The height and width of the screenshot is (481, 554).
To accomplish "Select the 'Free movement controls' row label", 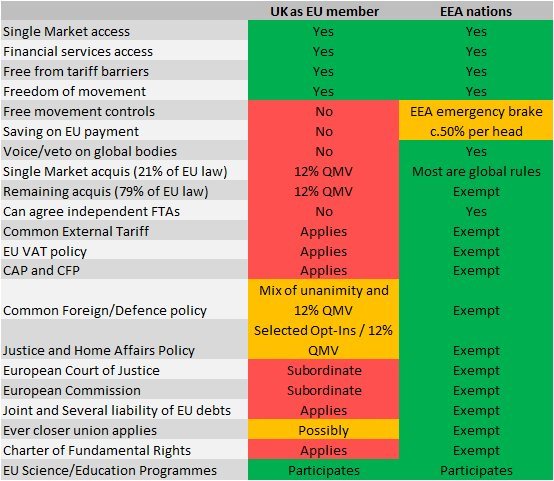I will [79, 112].
